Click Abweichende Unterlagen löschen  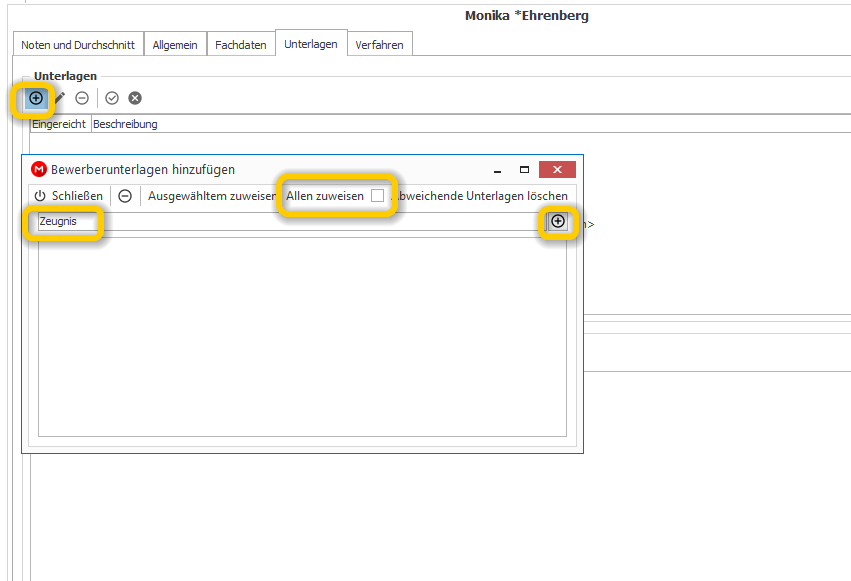click(x=479, y=196)
